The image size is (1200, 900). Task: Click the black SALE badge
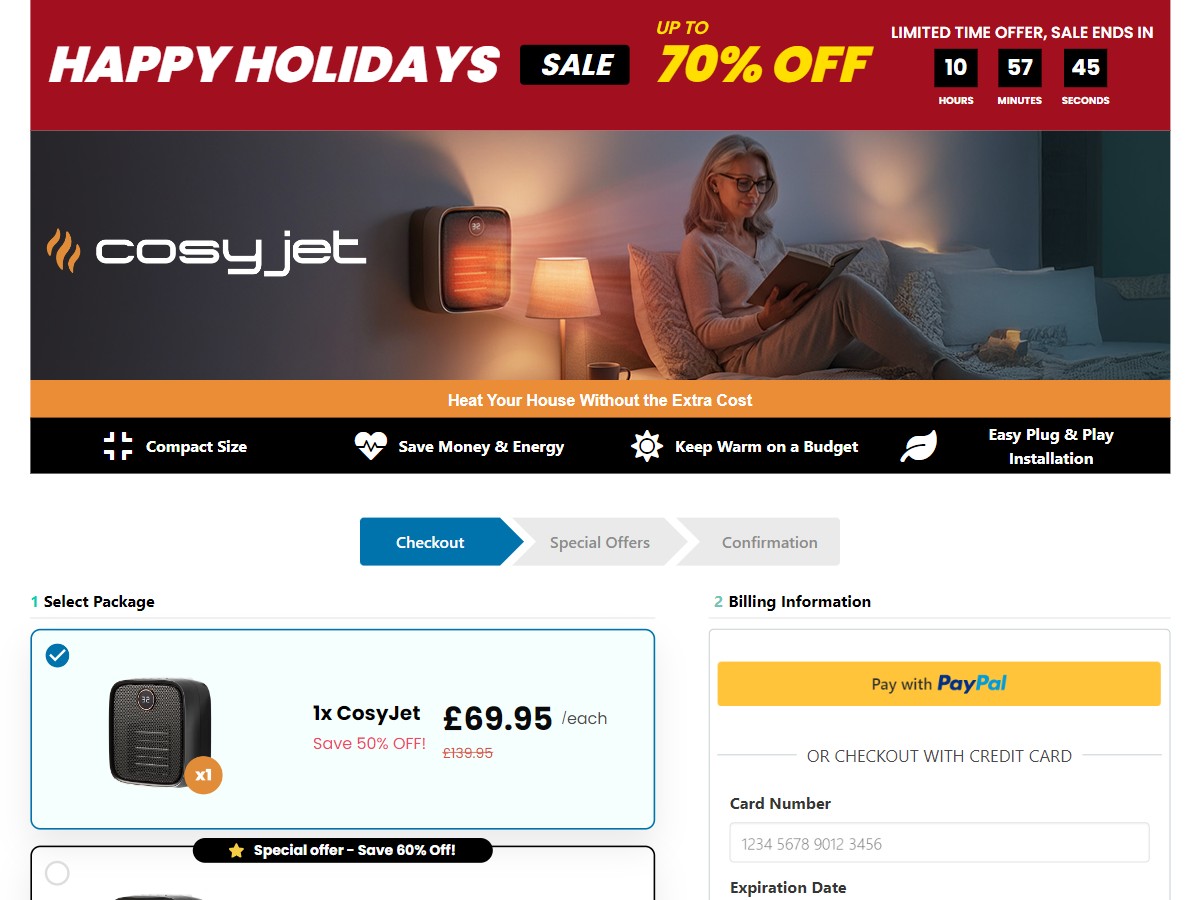point(575,65)
